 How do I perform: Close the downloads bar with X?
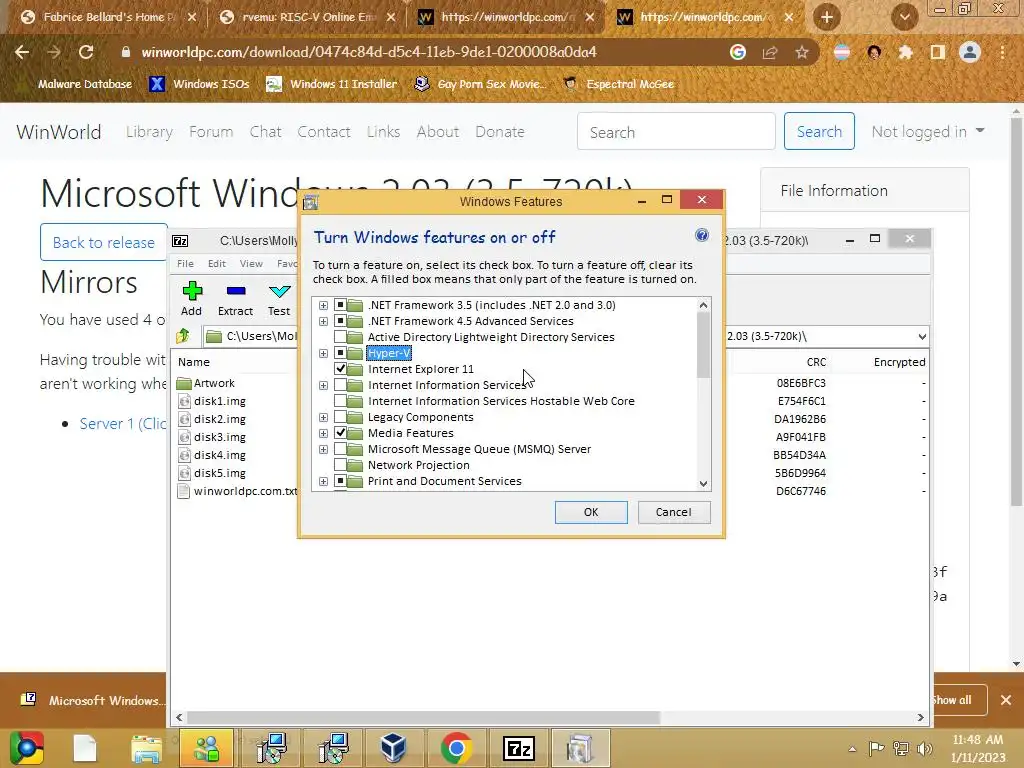coord(1006,700)
